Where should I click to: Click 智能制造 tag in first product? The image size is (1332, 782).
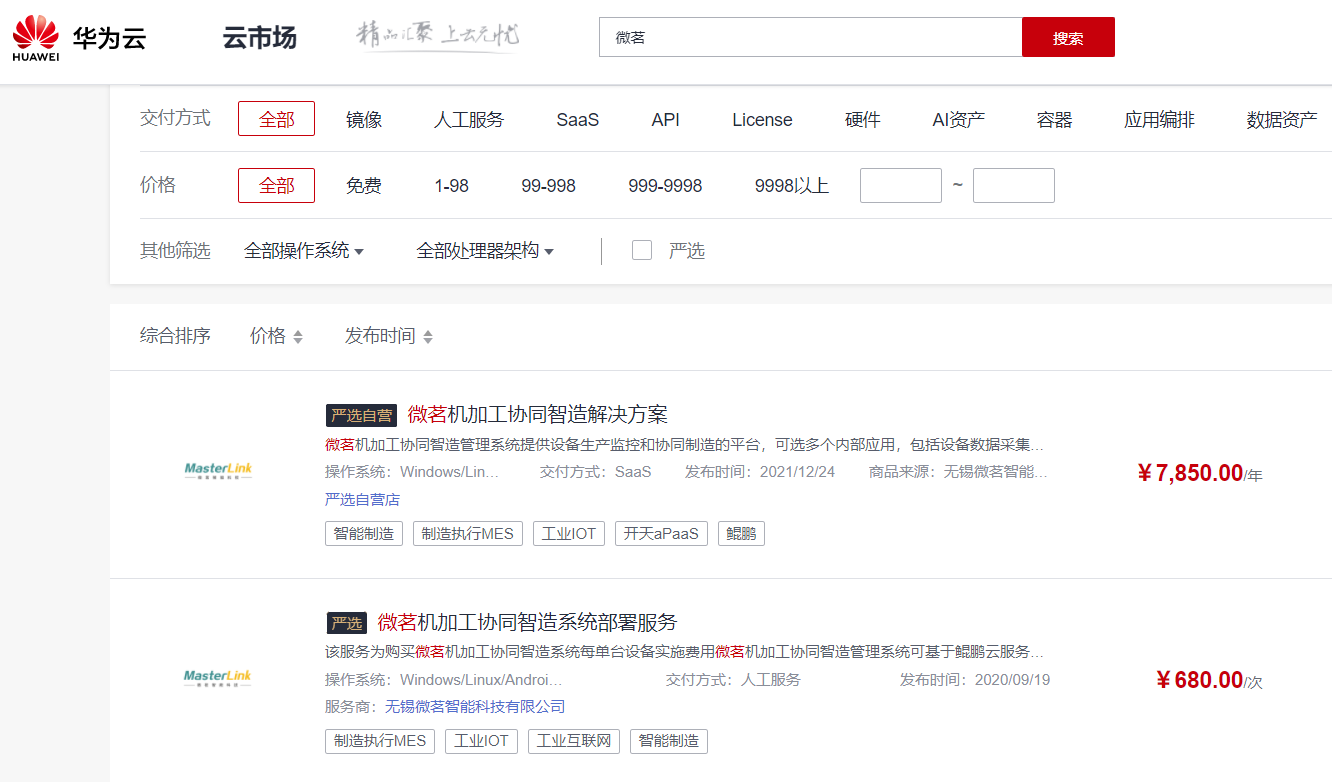point(364,533)
